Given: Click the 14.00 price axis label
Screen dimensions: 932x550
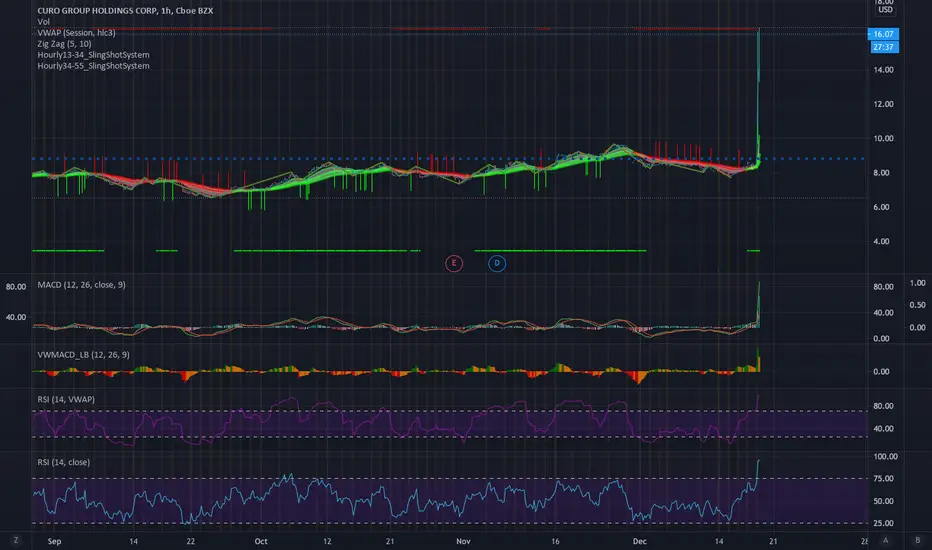Looking at the screenshot, I should tap(883, 70).
